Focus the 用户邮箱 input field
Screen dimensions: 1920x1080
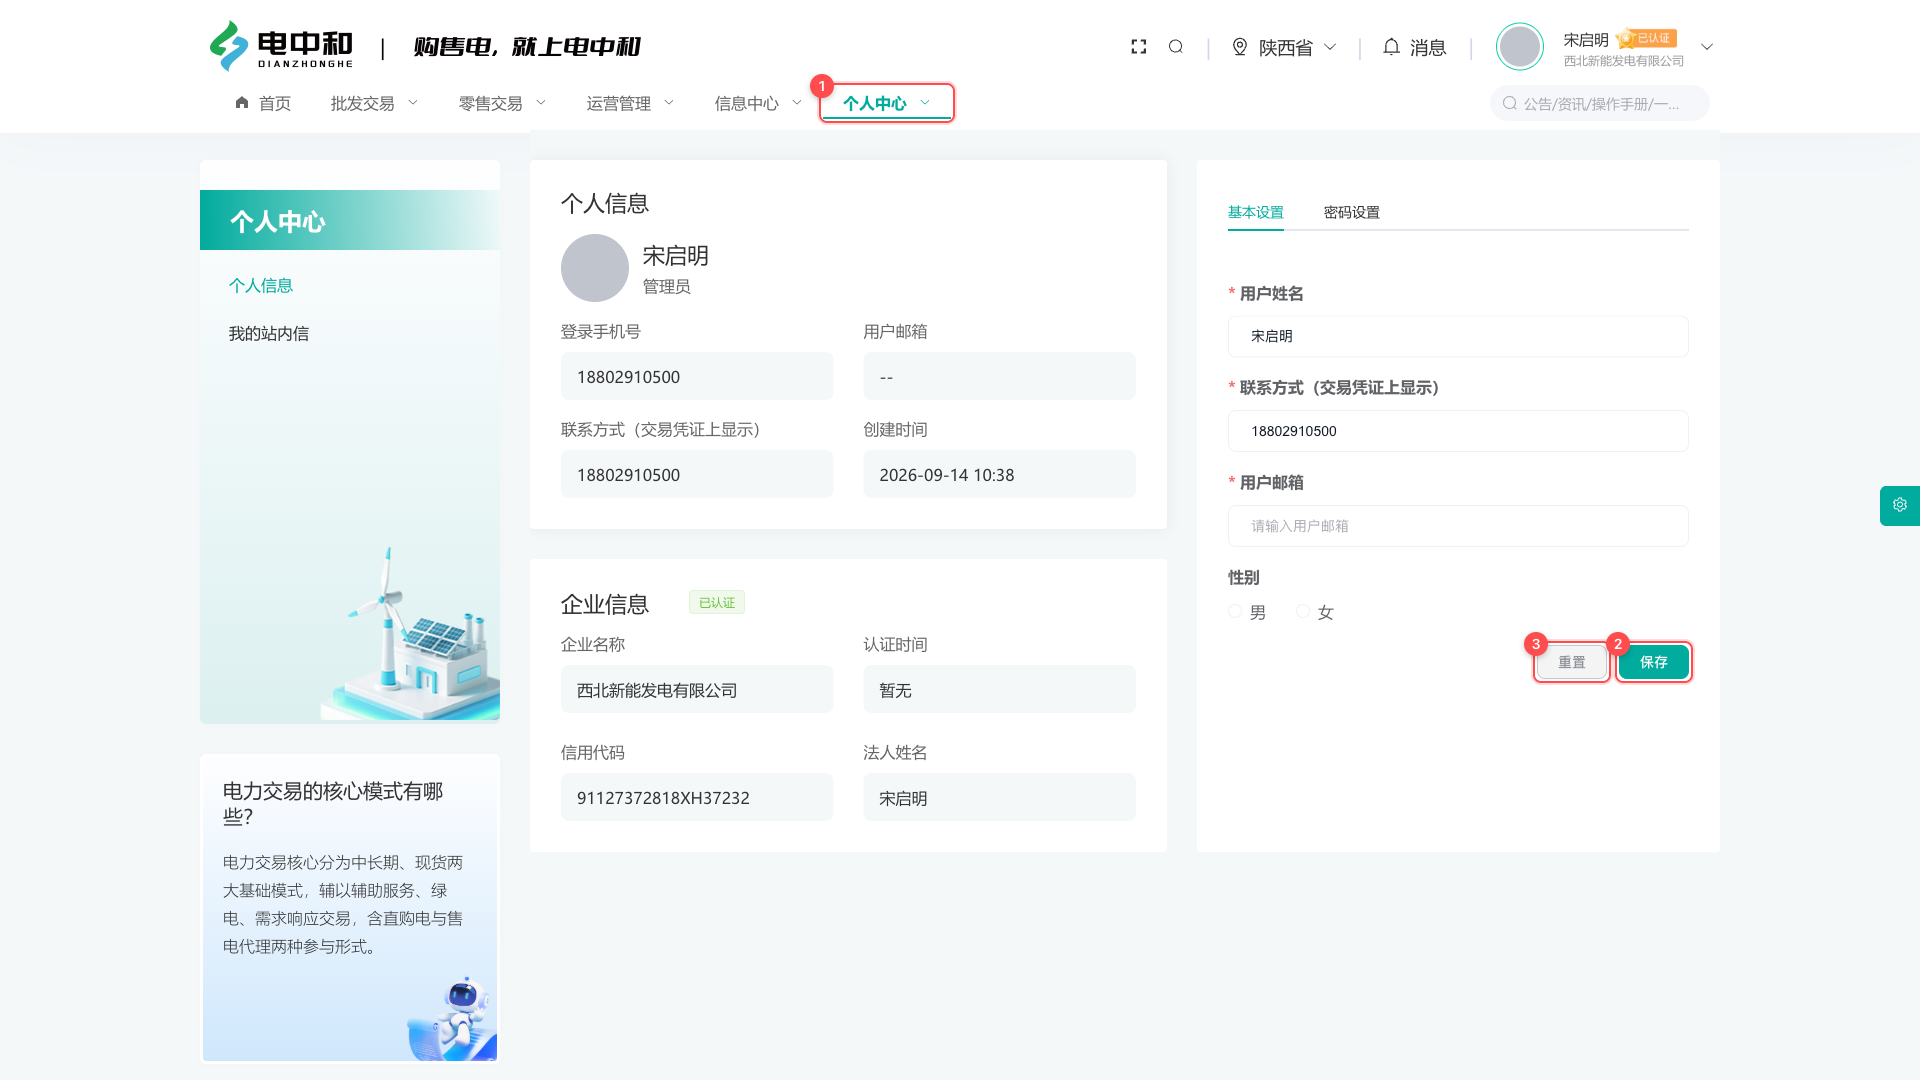(x=1458, y=526)
